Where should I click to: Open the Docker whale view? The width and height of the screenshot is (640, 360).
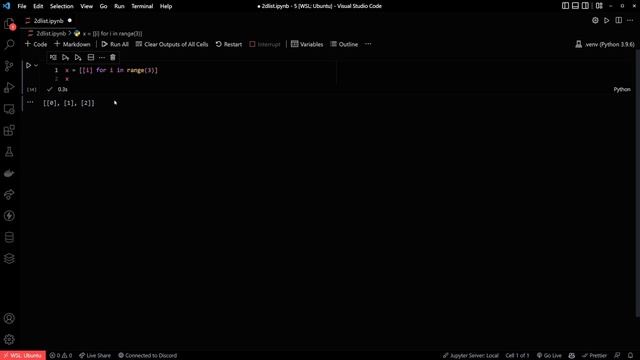[x=9, y=173]
